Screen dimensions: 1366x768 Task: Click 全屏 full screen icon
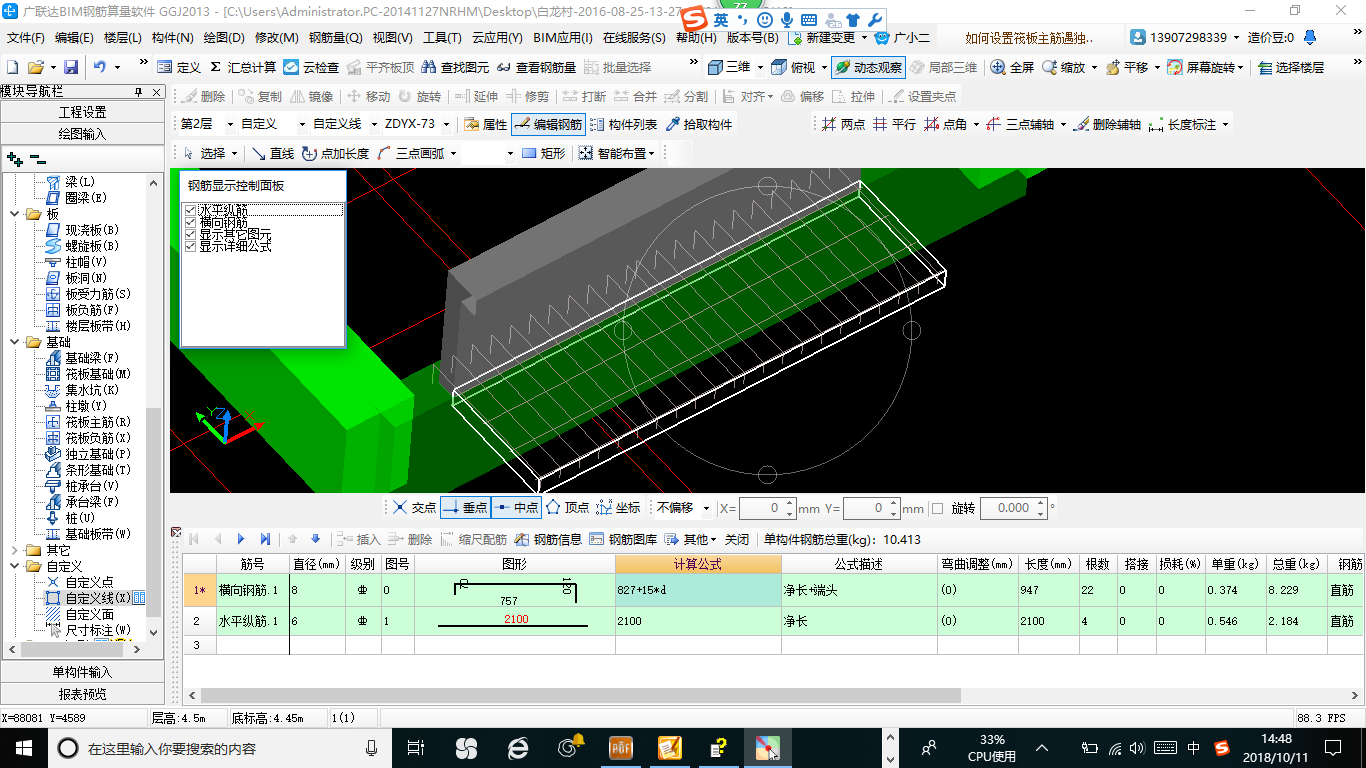[x=1012, y=67]
